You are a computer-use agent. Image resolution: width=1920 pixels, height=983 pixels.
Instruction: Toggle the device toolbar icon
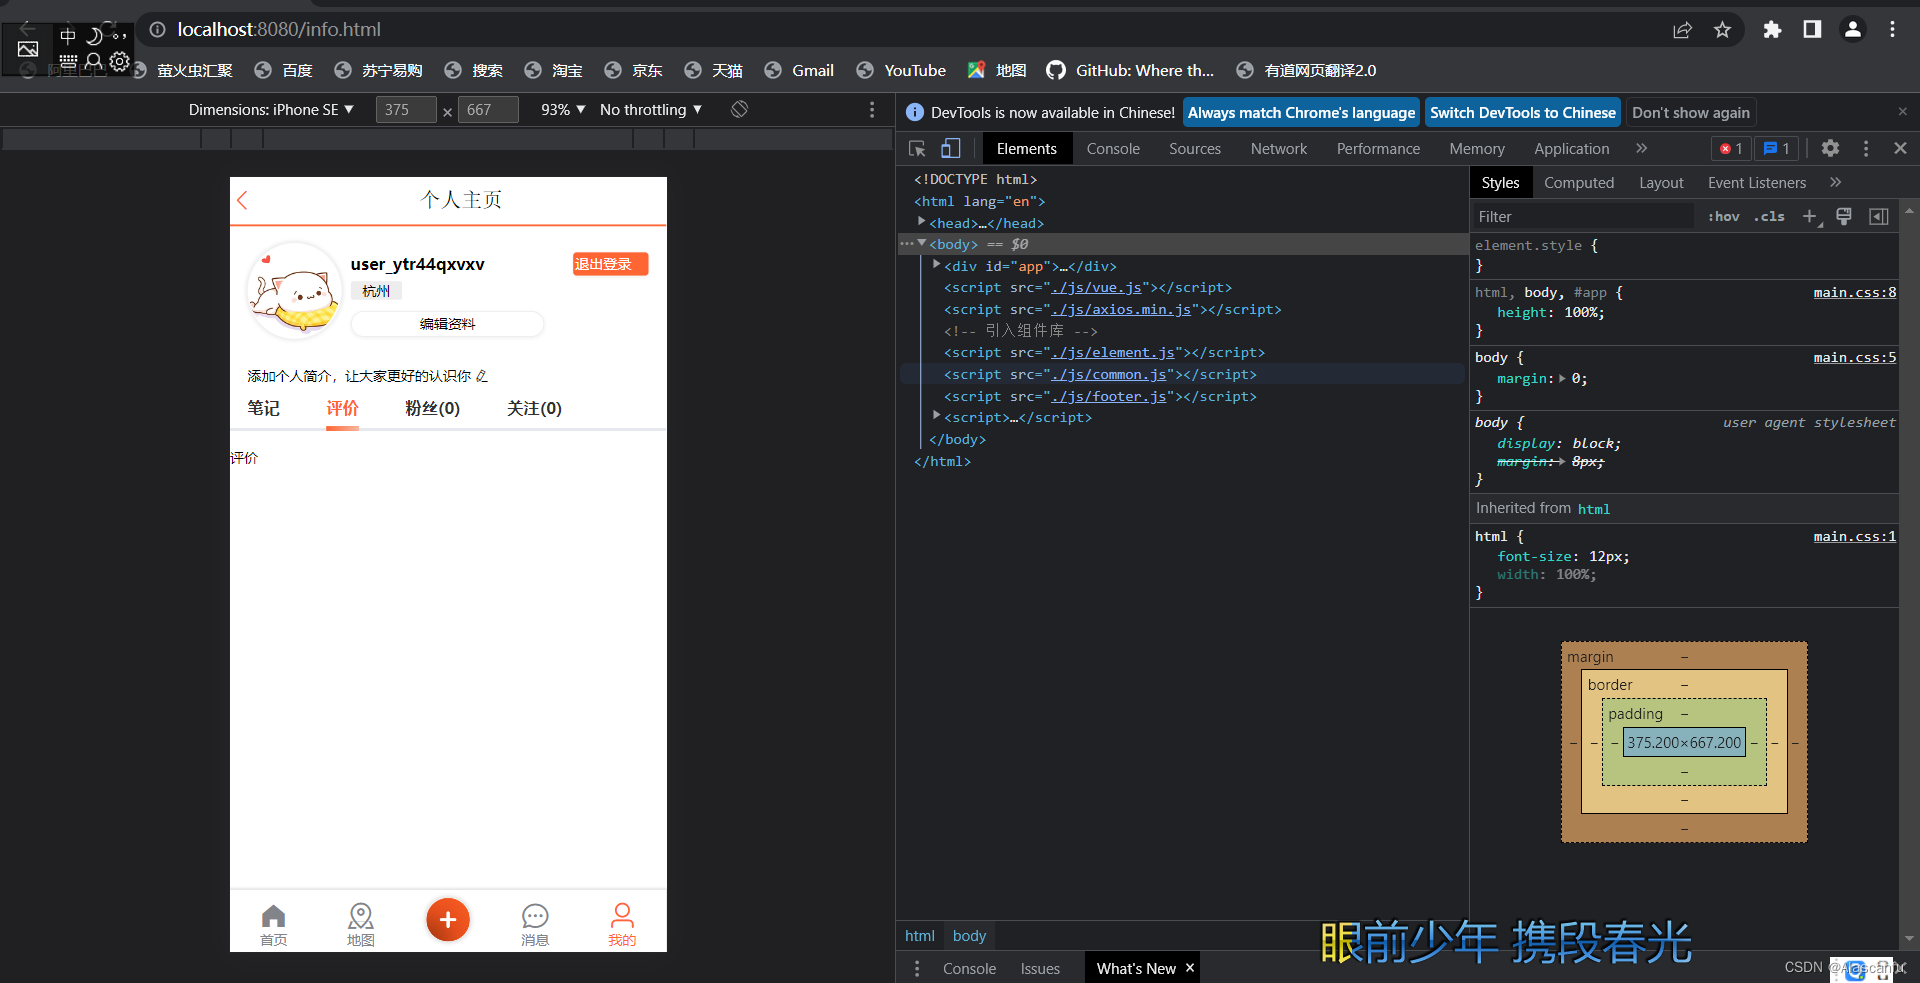950,148
